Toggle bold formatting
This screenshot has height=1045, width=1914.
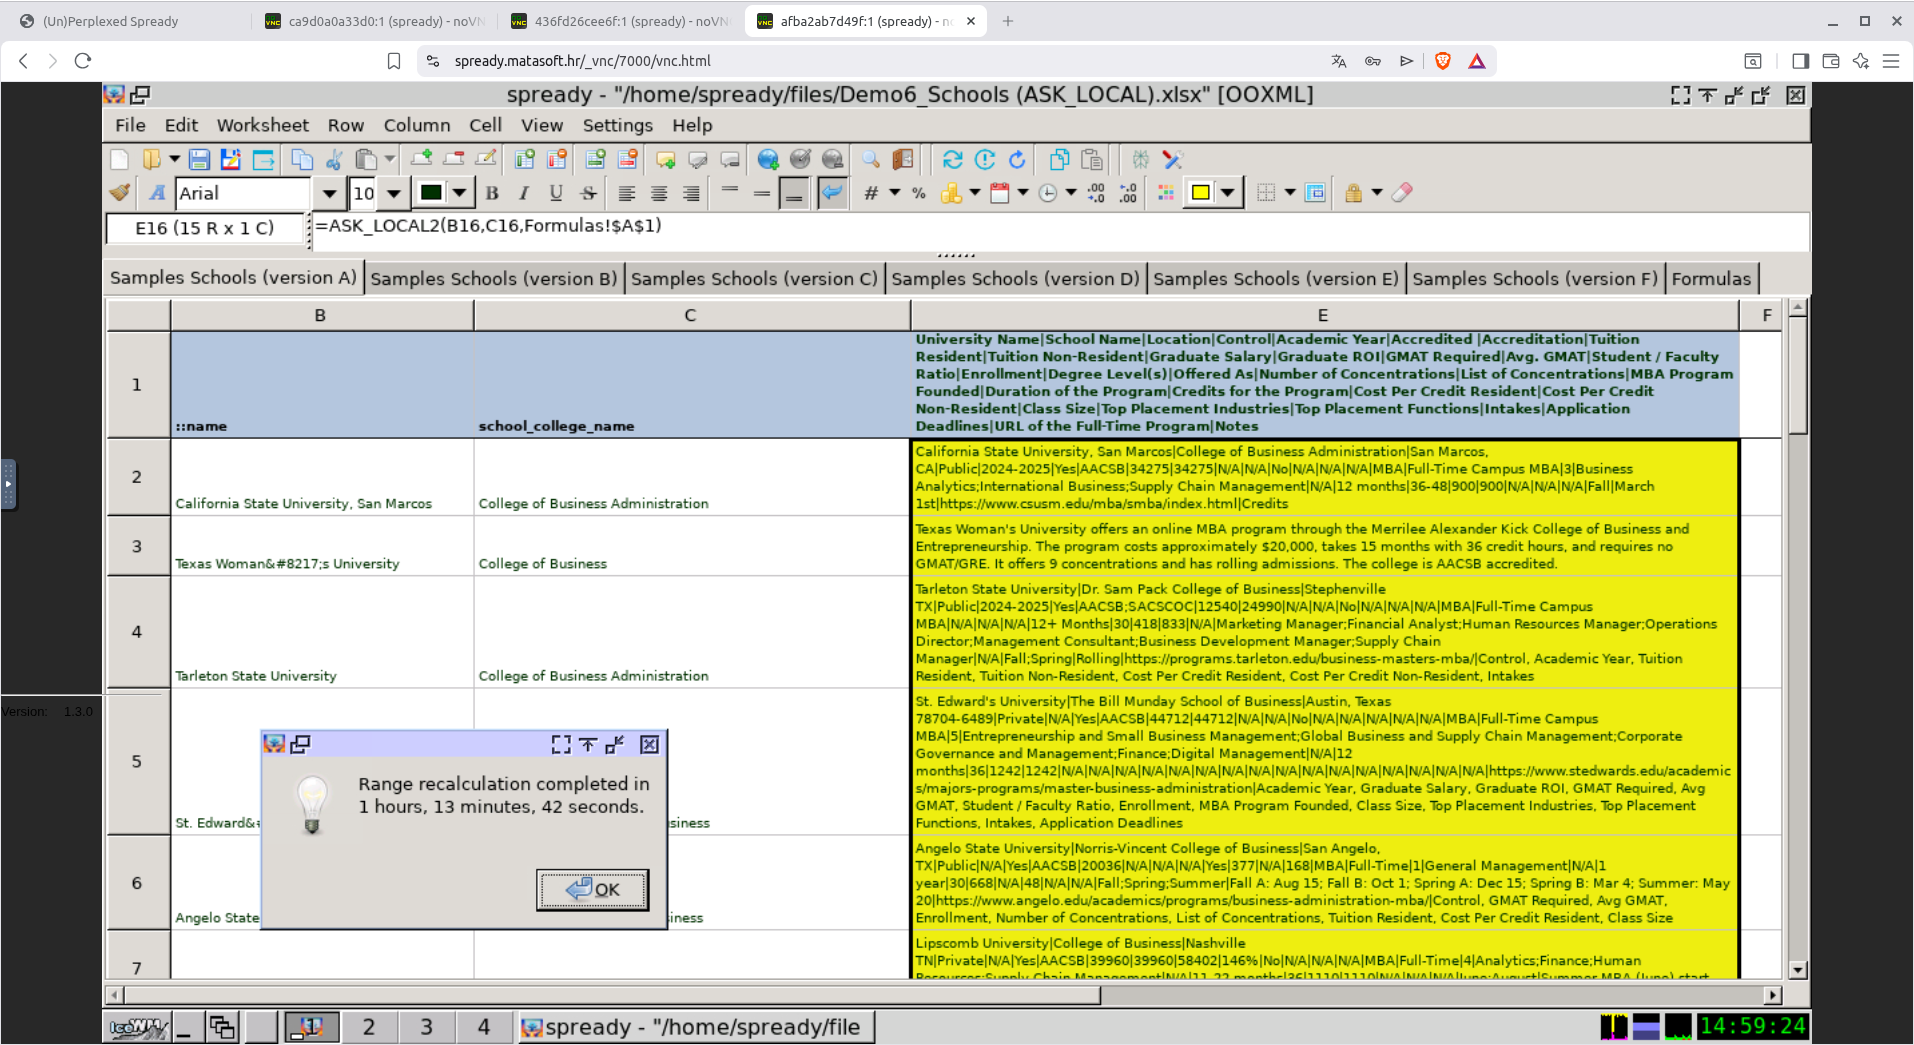pyautogui.click(x=492, y=193)
